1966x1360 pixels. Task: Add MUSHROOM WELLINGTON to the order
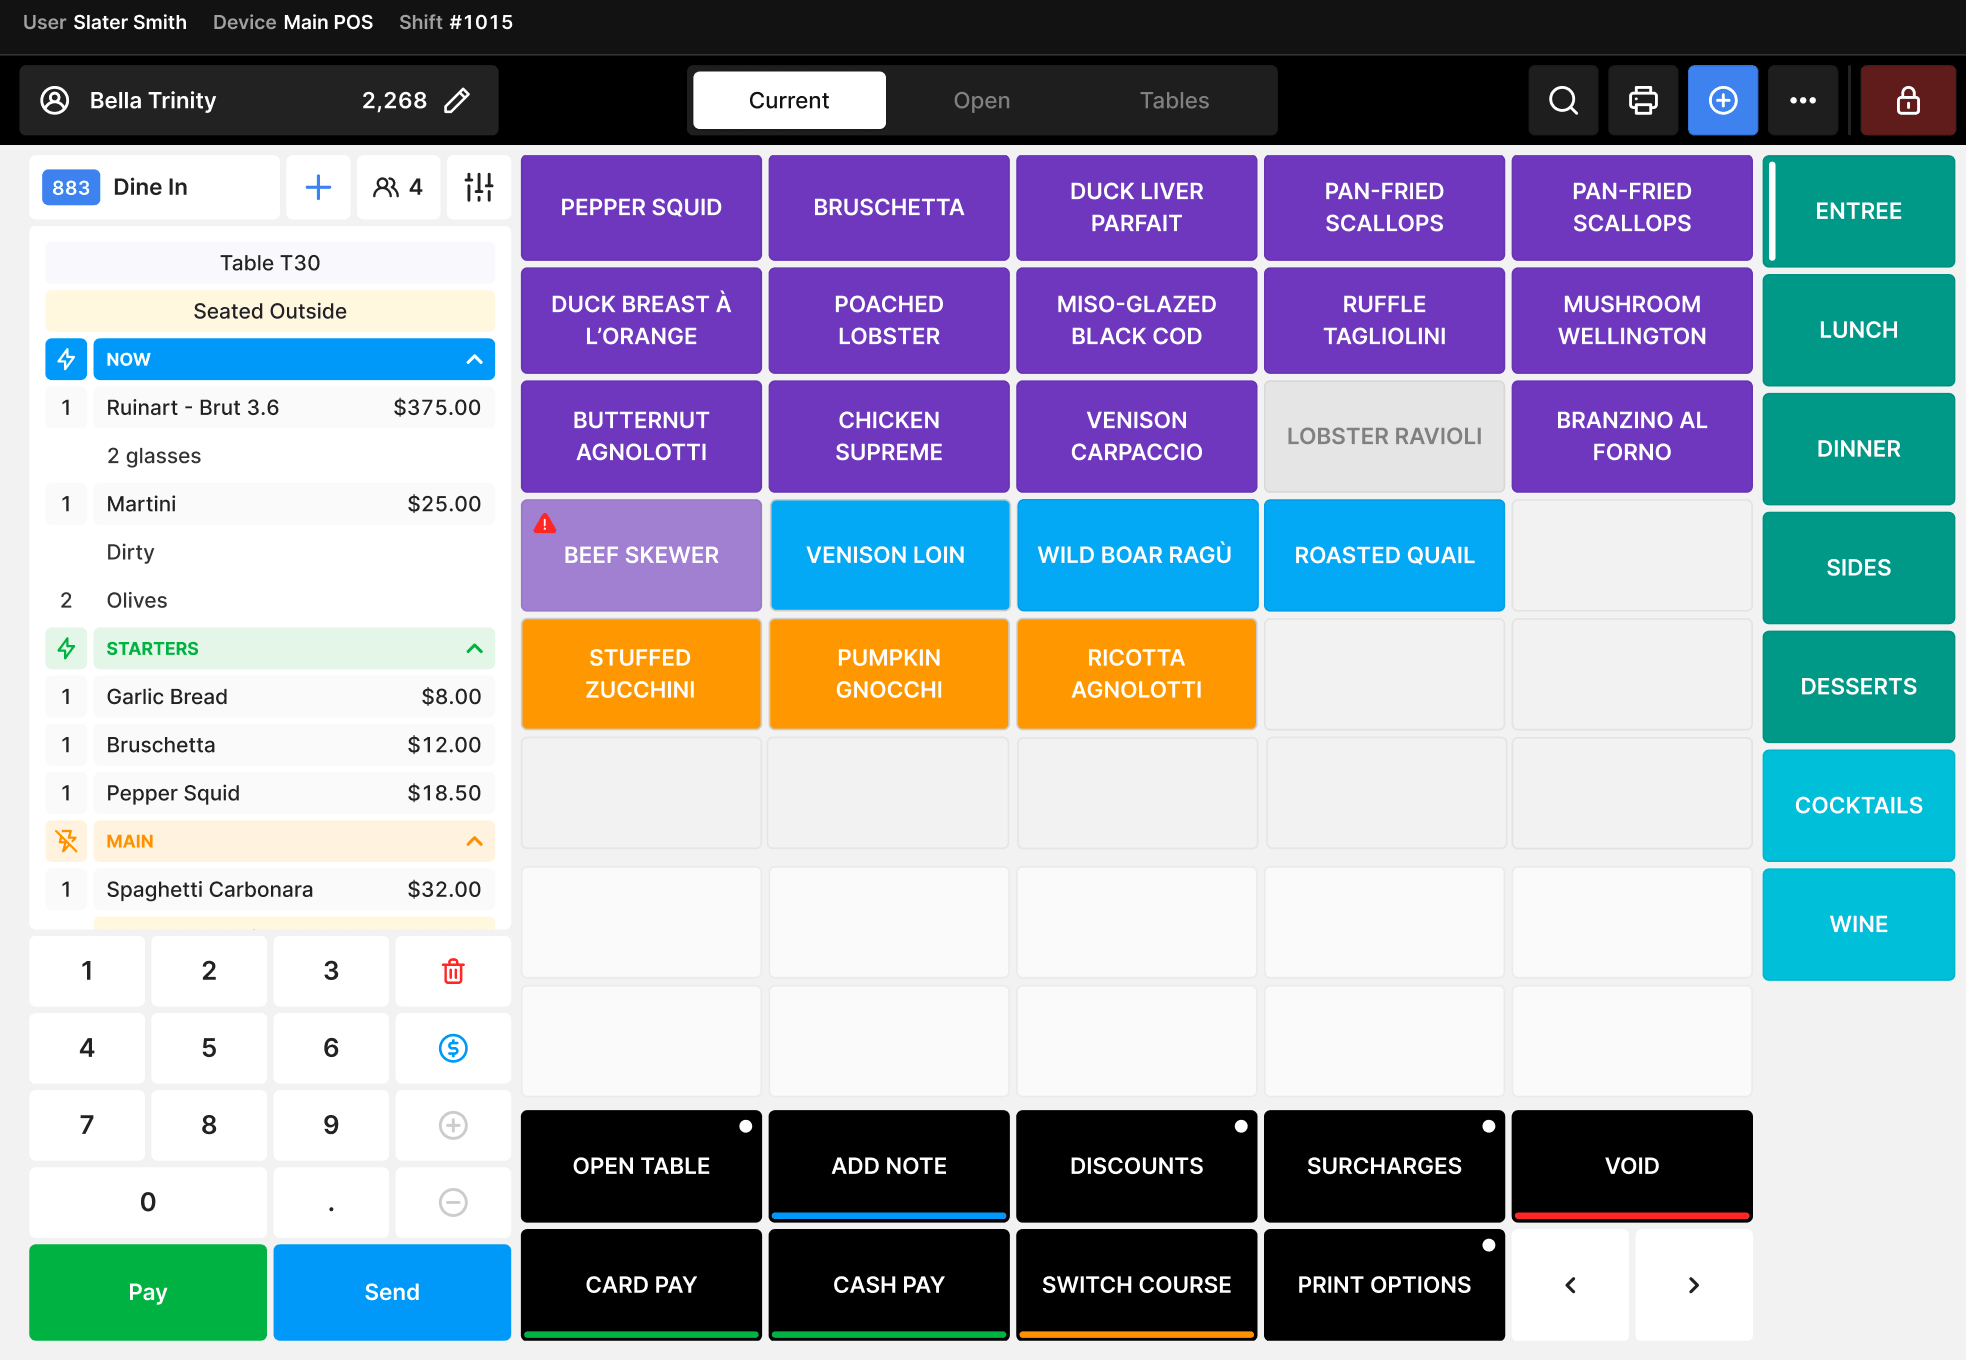tap(1632, 320)
